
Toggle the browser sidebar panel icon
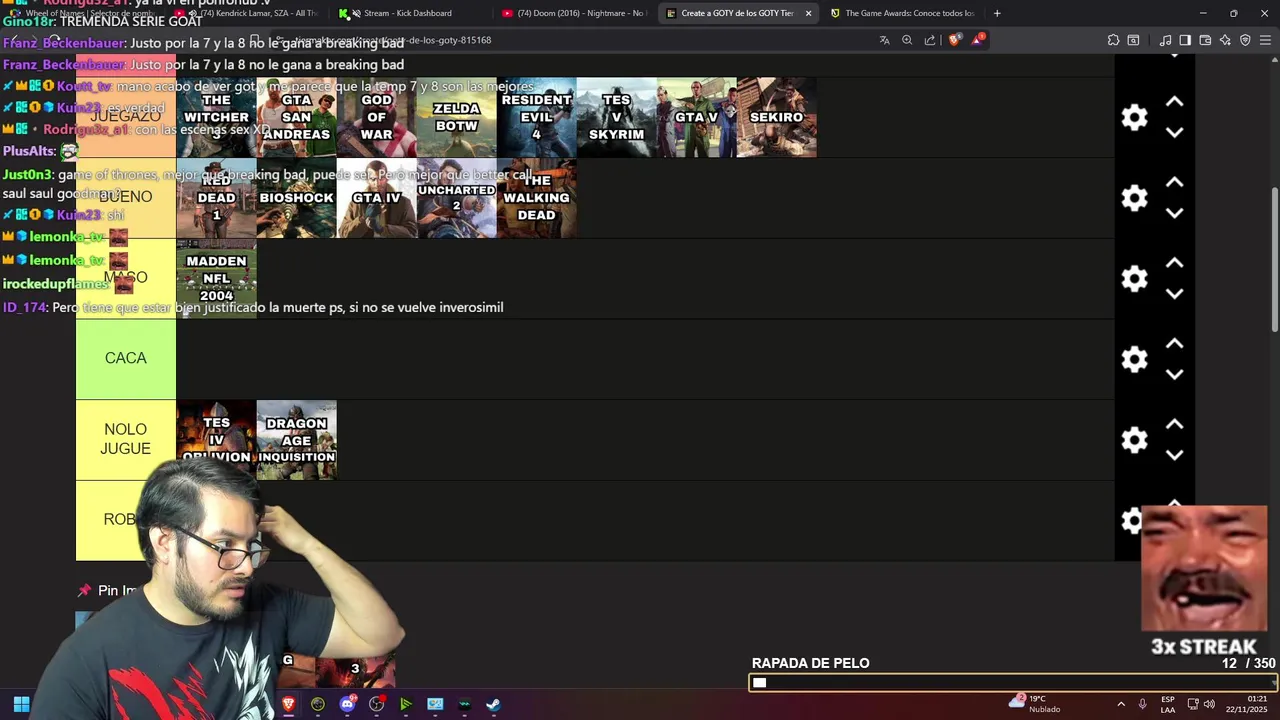pos(1185,40)
